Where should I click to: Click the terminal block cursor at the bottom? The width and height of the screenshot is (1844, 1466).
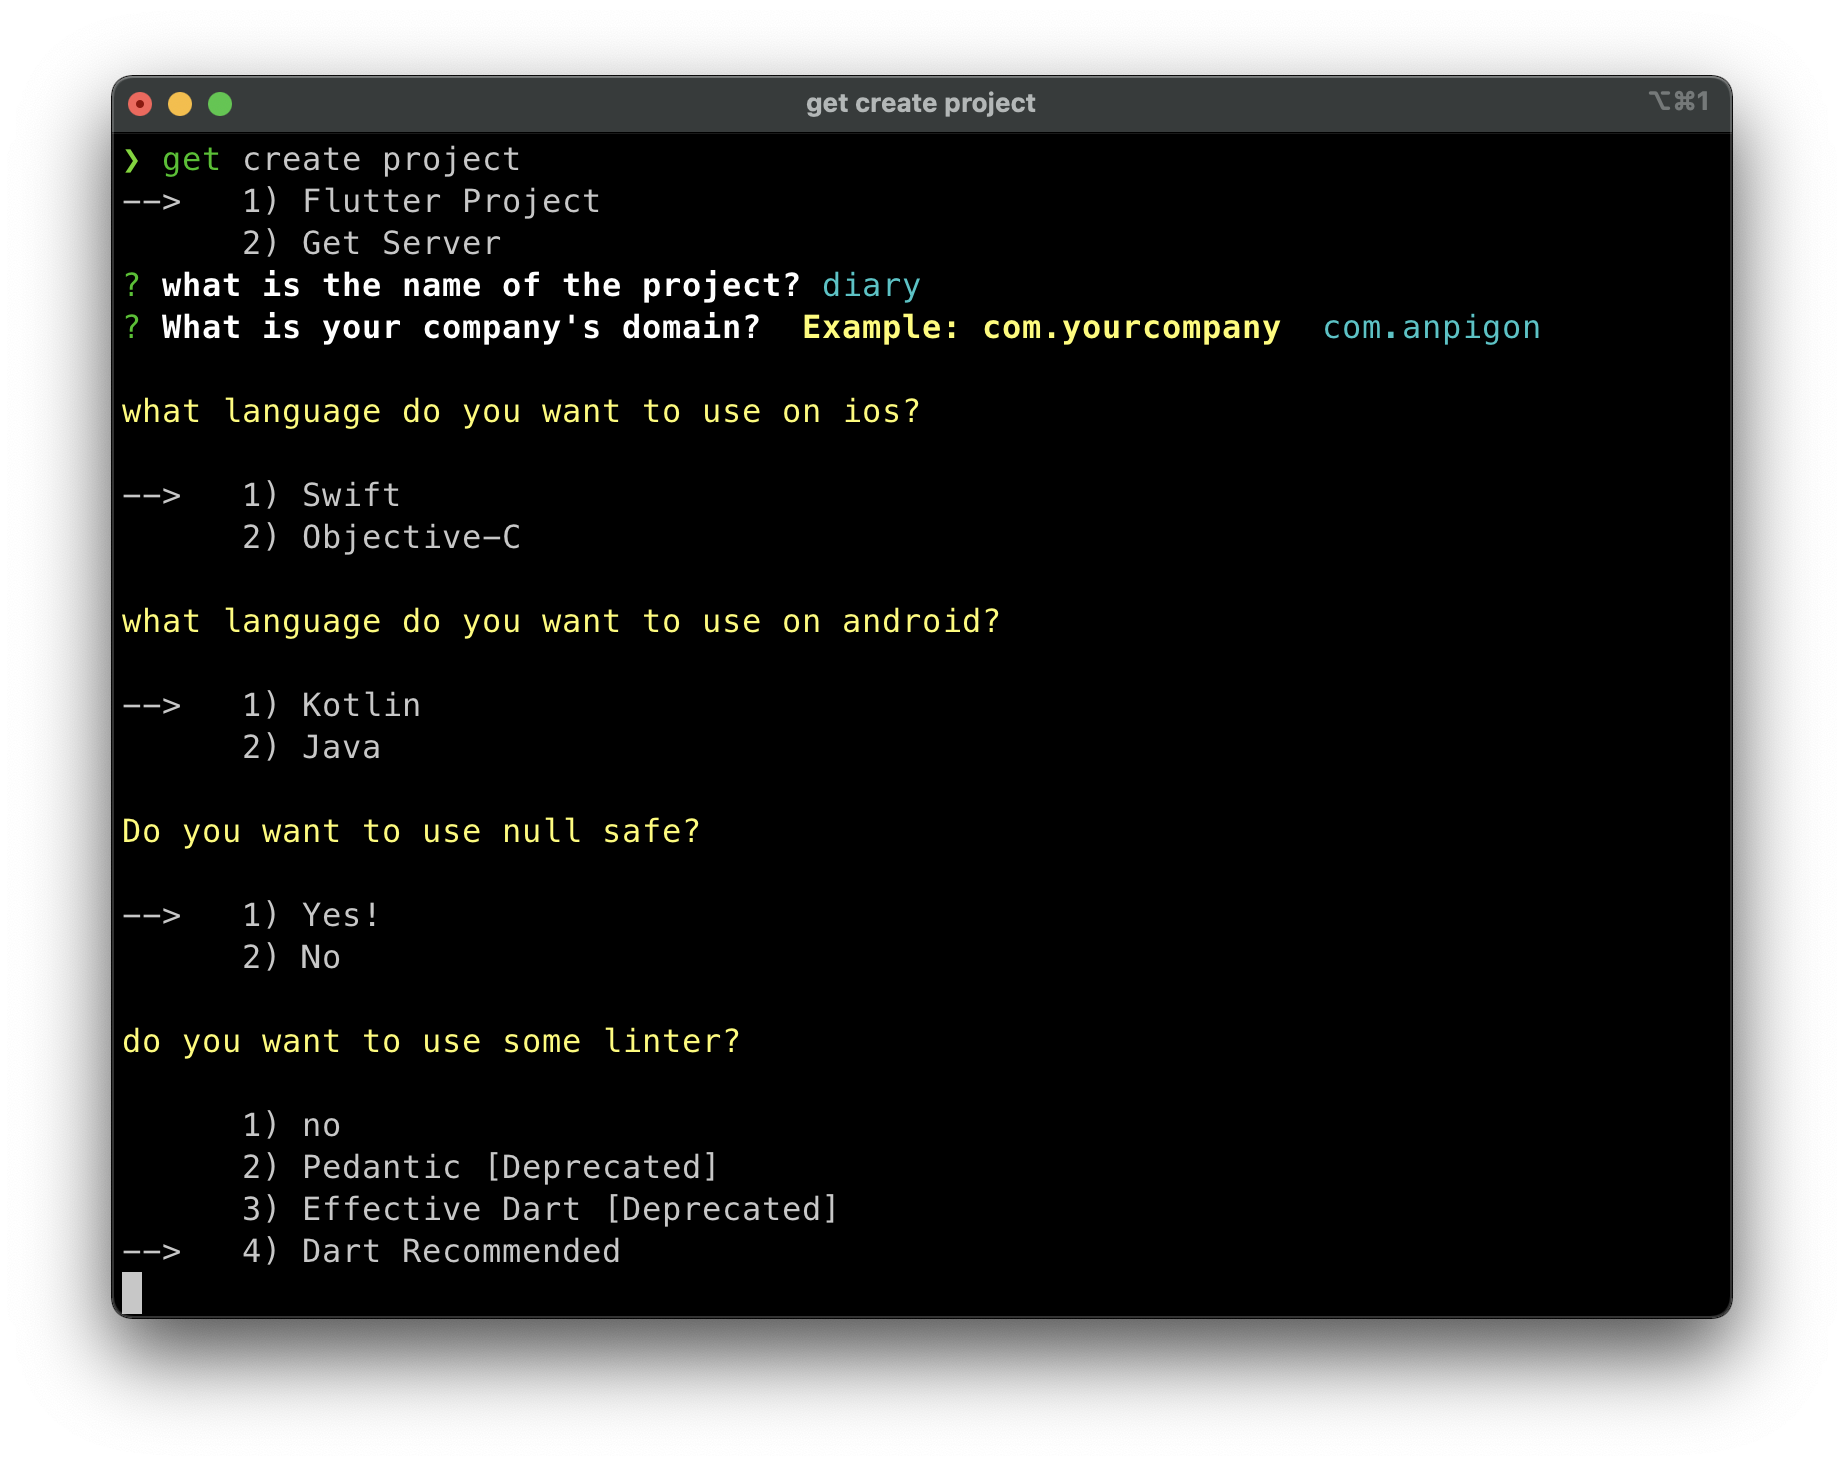pyautogui.click(x=132, y=1293)
